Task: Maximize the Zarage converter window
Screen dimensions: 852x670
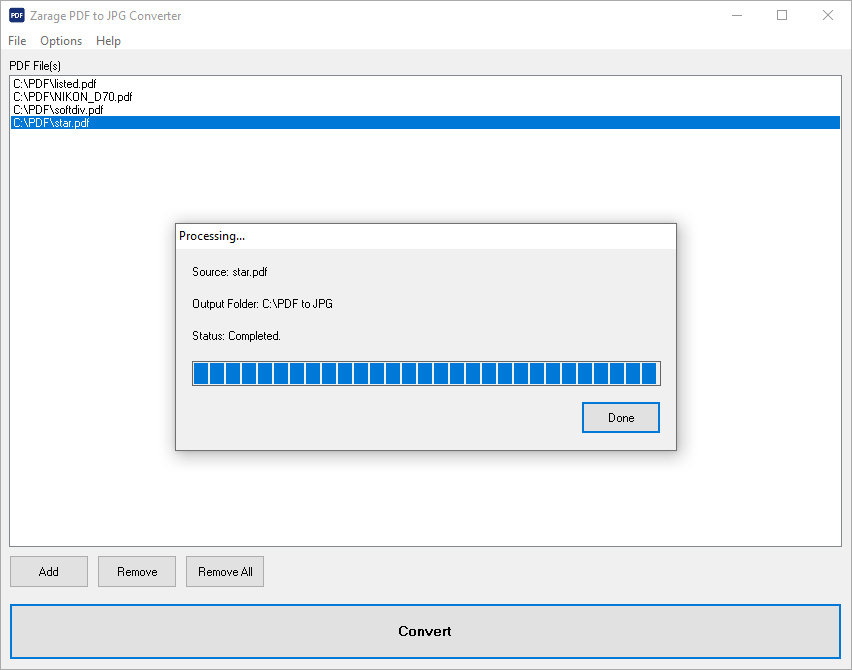Action: coord(782,15)
